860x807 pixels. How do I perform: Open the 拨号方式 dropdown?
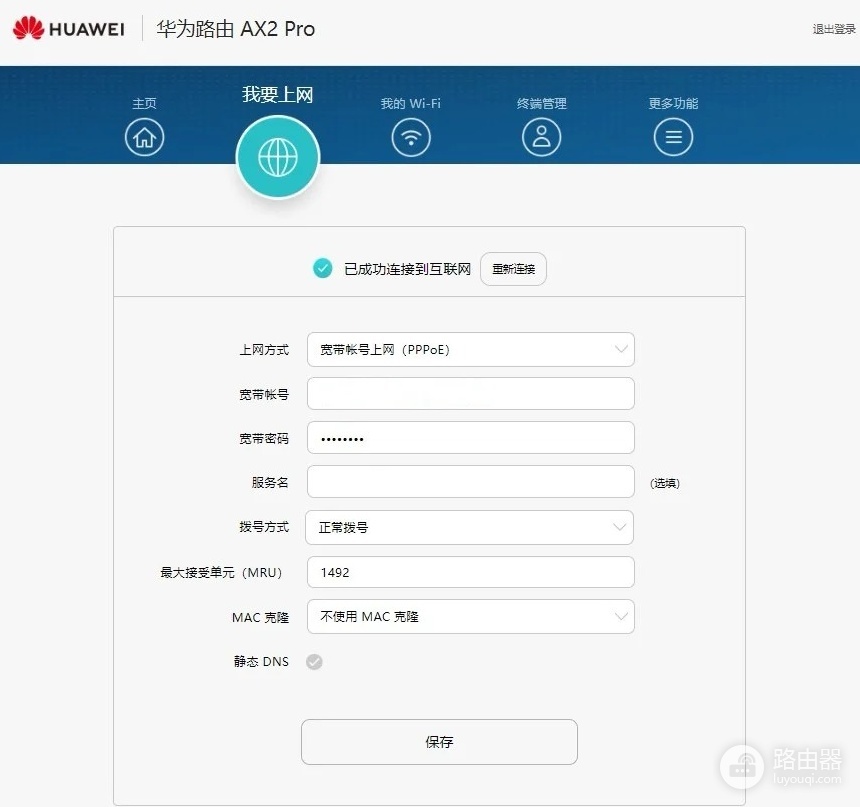(469, 527)
